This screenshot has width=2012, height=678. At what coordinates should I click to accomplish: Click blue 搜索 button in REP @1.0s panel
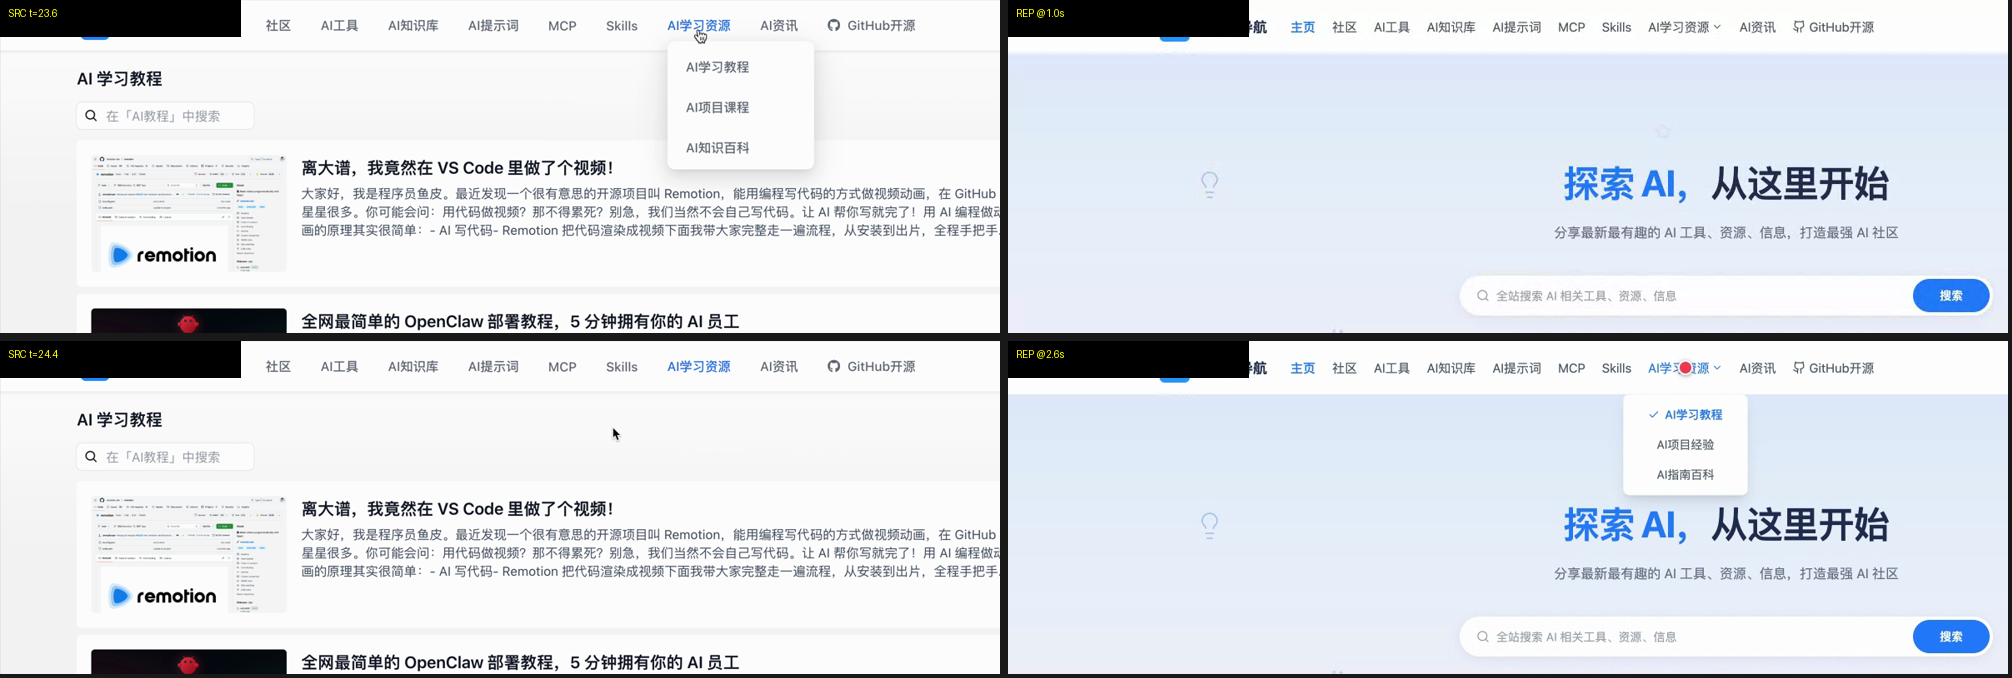(1951, 296)
